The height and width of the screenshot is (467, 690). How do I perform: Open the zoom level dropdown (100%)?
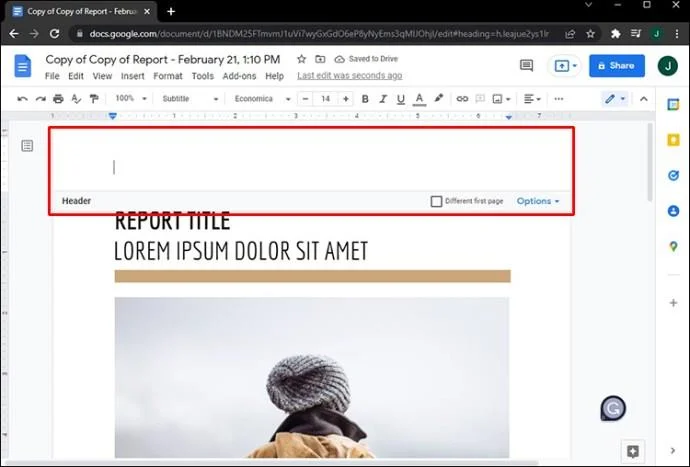[131, 99]
